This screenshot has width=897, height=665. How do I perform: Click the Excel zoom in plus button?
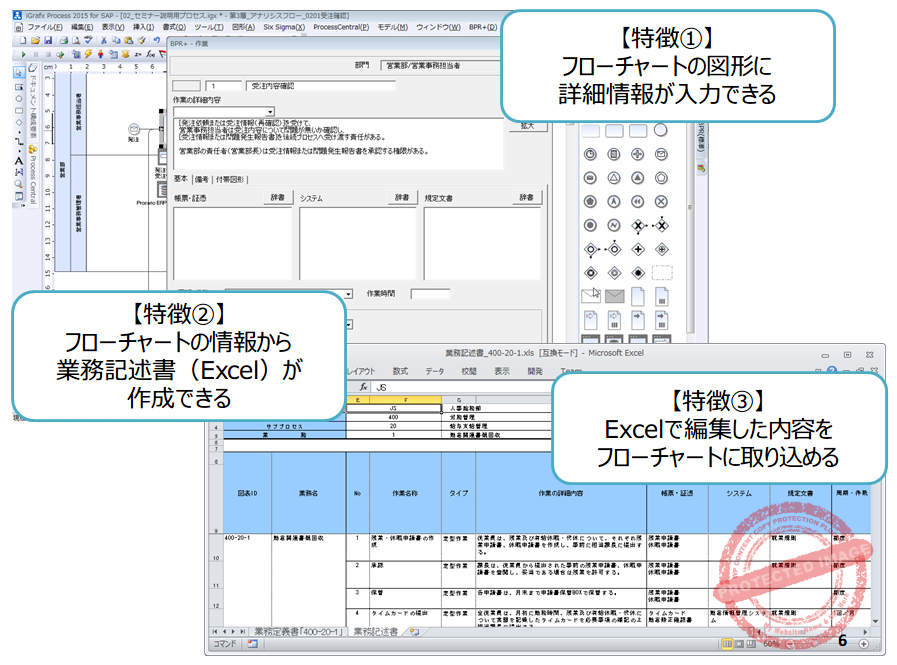click(x=863, y=642)
